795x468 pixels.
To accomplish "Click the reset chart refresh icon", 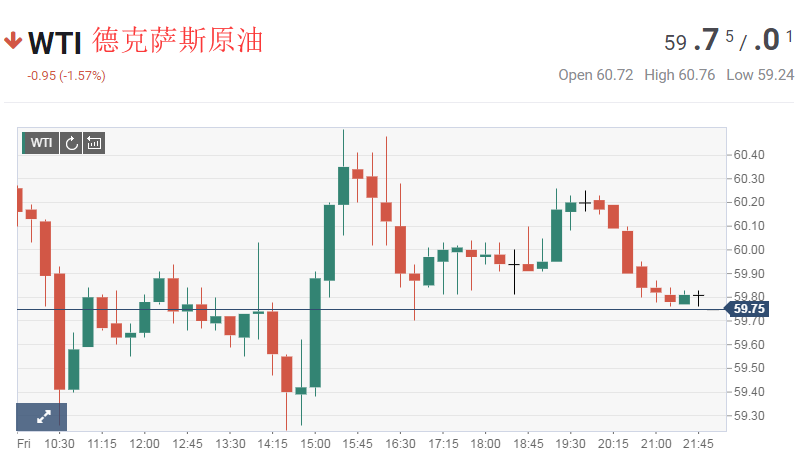I will (71, 143).
